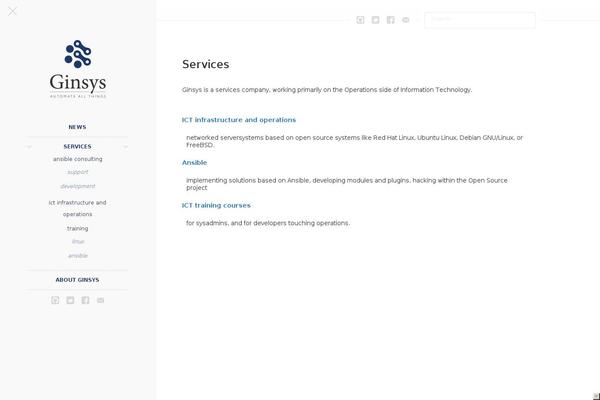Open the News menu item

click(x=77, y=127)
